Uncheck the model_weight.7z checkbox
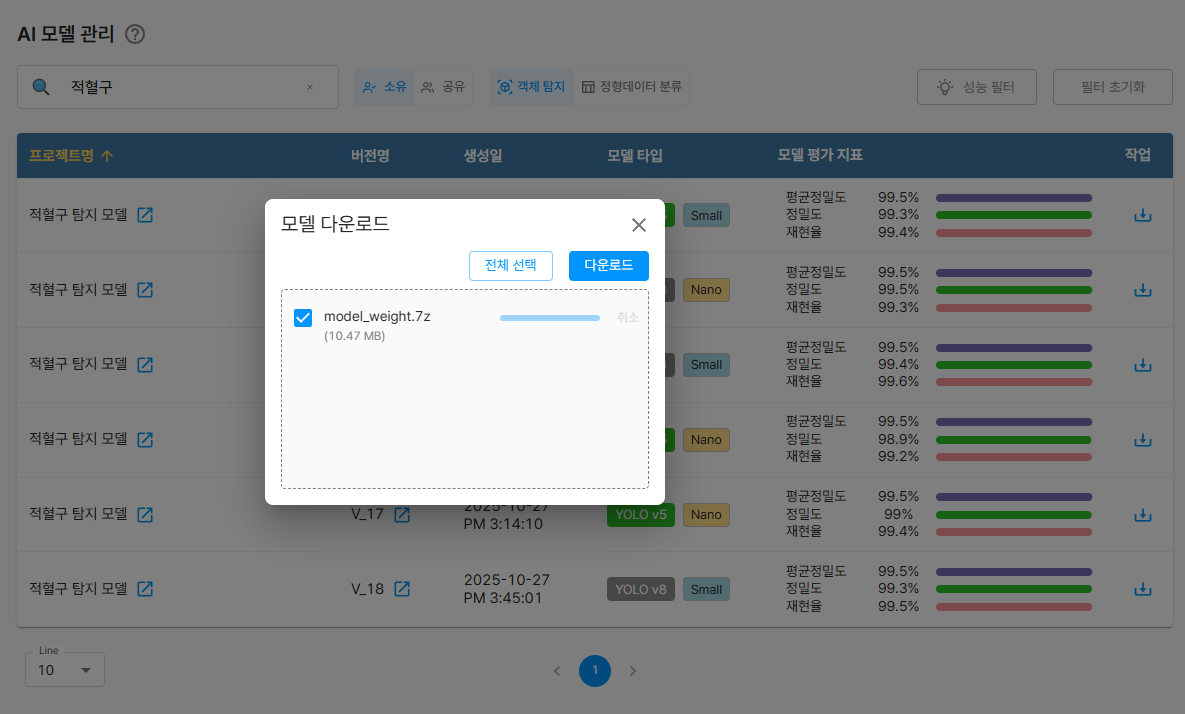The image size is (1185, 714). (x=303, y=318)
